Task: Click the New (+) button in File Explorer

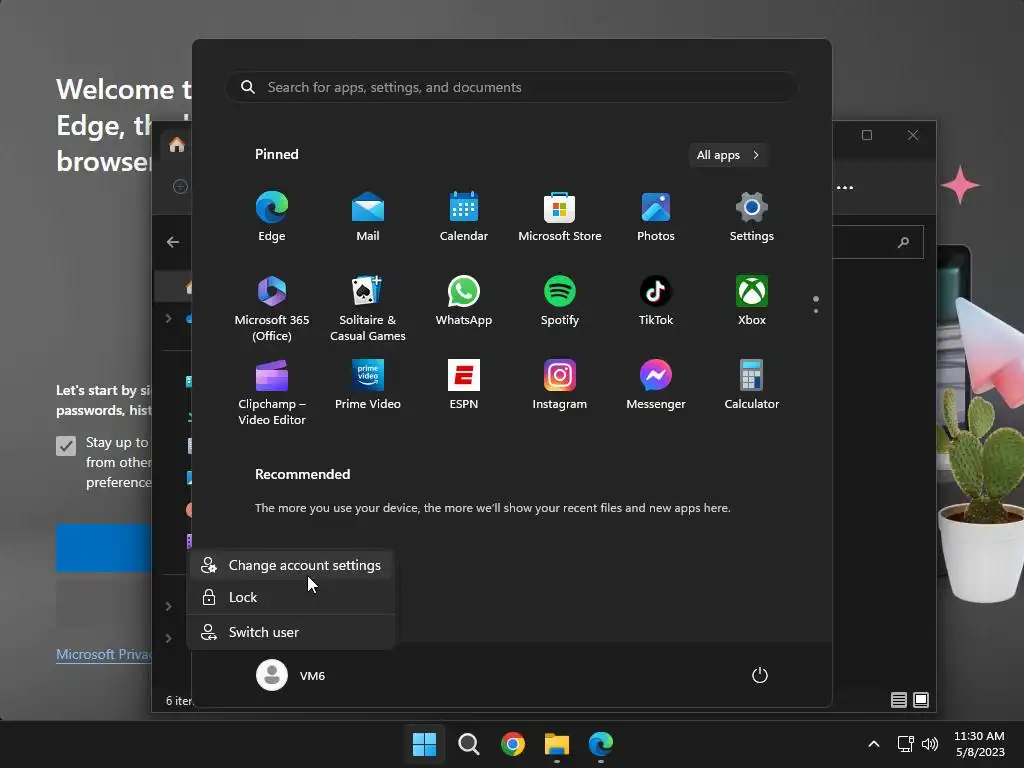Action: coord(180,187)
